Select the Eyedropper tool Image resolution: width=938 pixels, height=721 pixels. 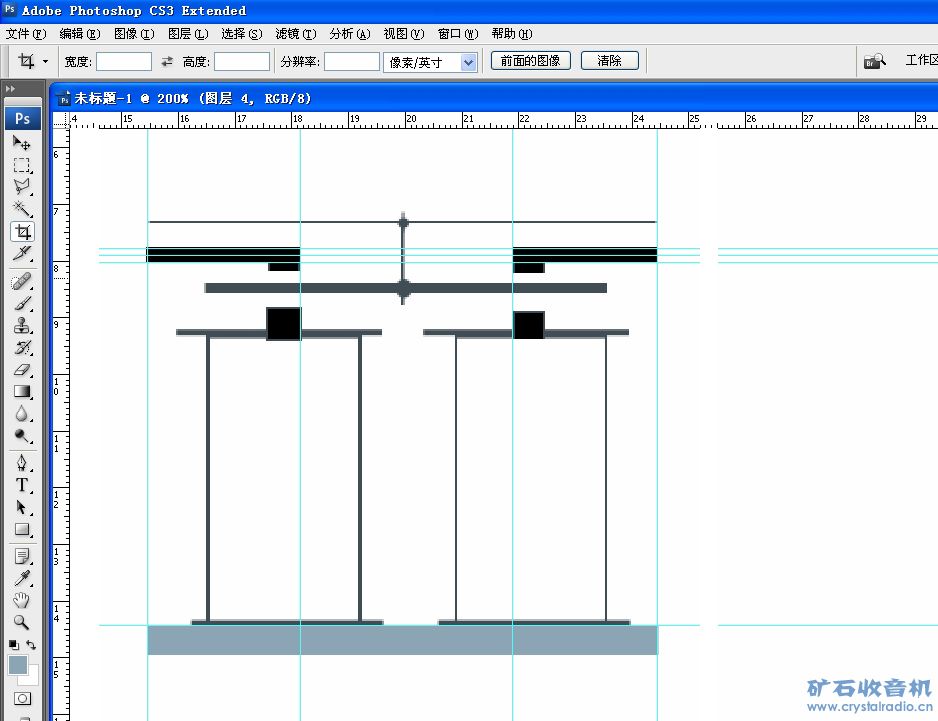pyautogui.click(x=22, y=578)
